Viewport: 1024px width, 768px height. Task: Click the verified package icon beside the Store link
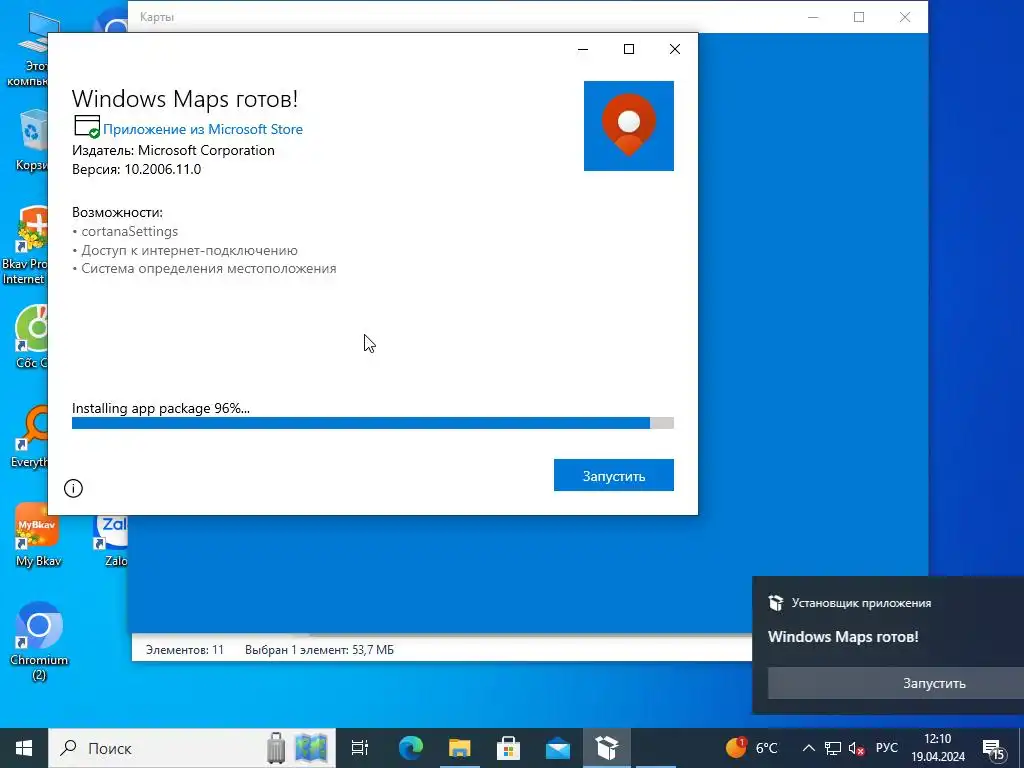coord(87,127)
